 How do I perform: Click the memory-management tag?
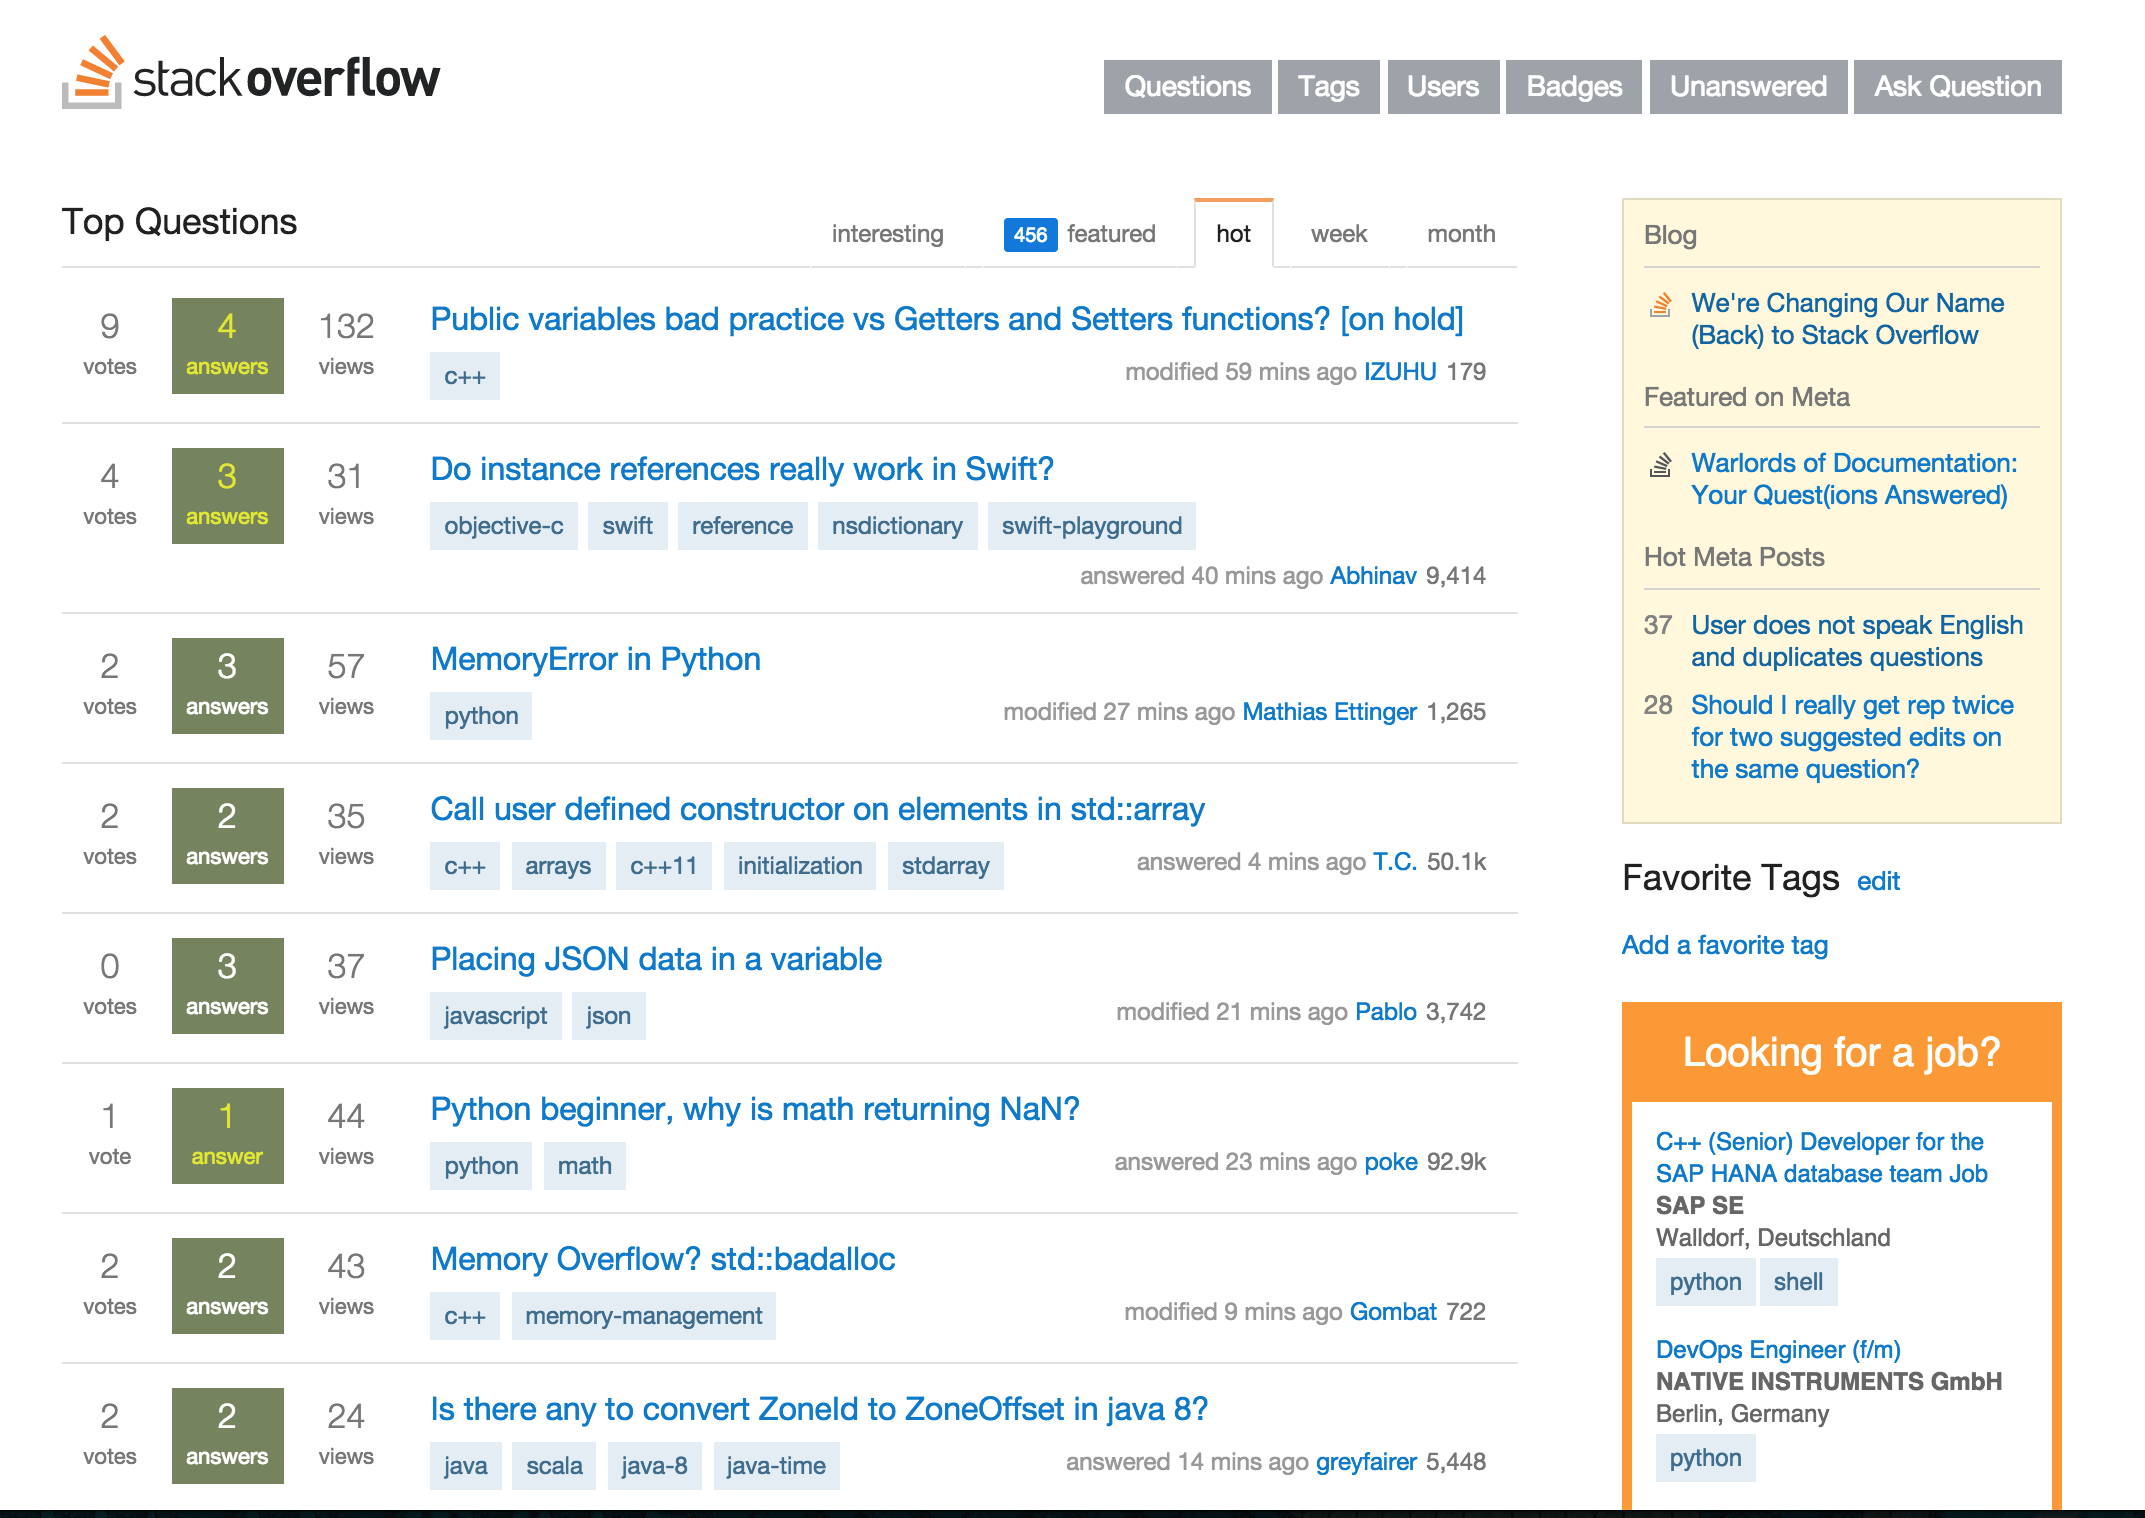pyautogui.click(x=643, y=1316)
